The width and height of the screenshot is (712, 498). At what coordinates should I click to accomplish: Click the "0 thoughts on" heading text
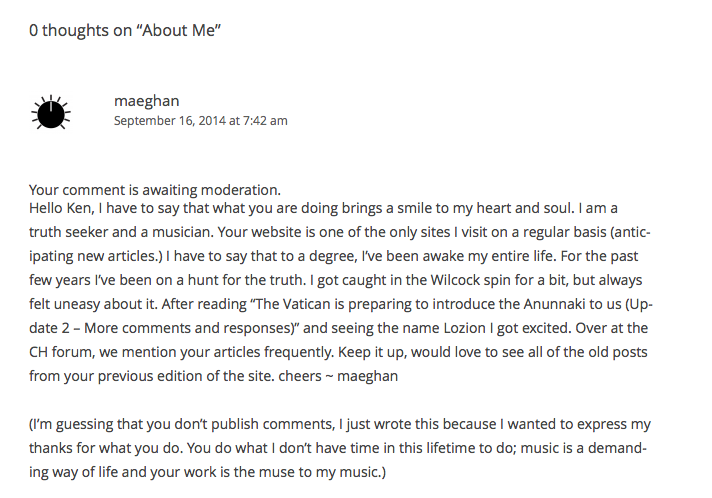coord(80,31)
